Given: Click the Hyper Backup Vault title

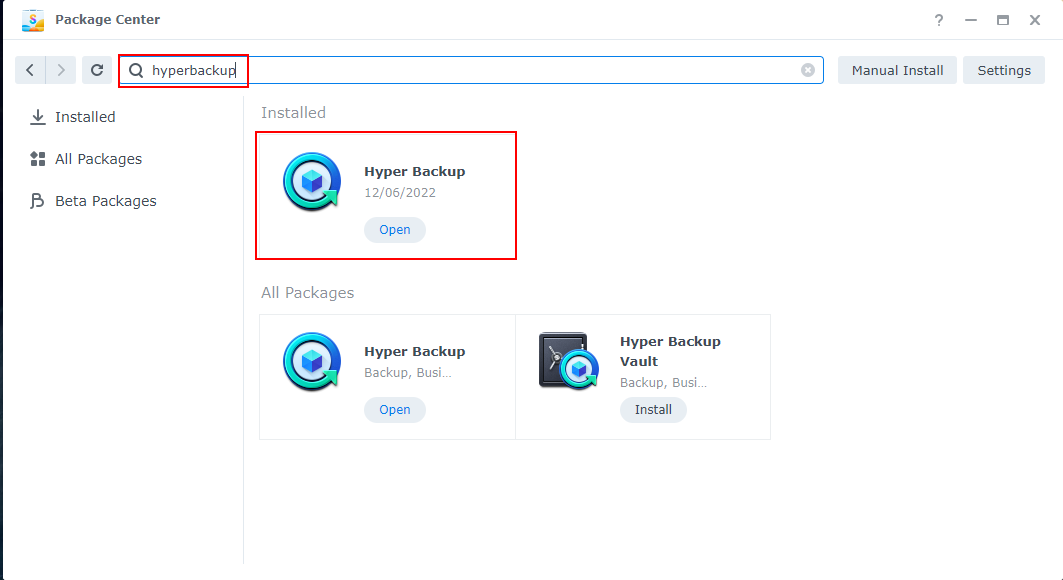Looking at the screenshot, I should point(670,351).
